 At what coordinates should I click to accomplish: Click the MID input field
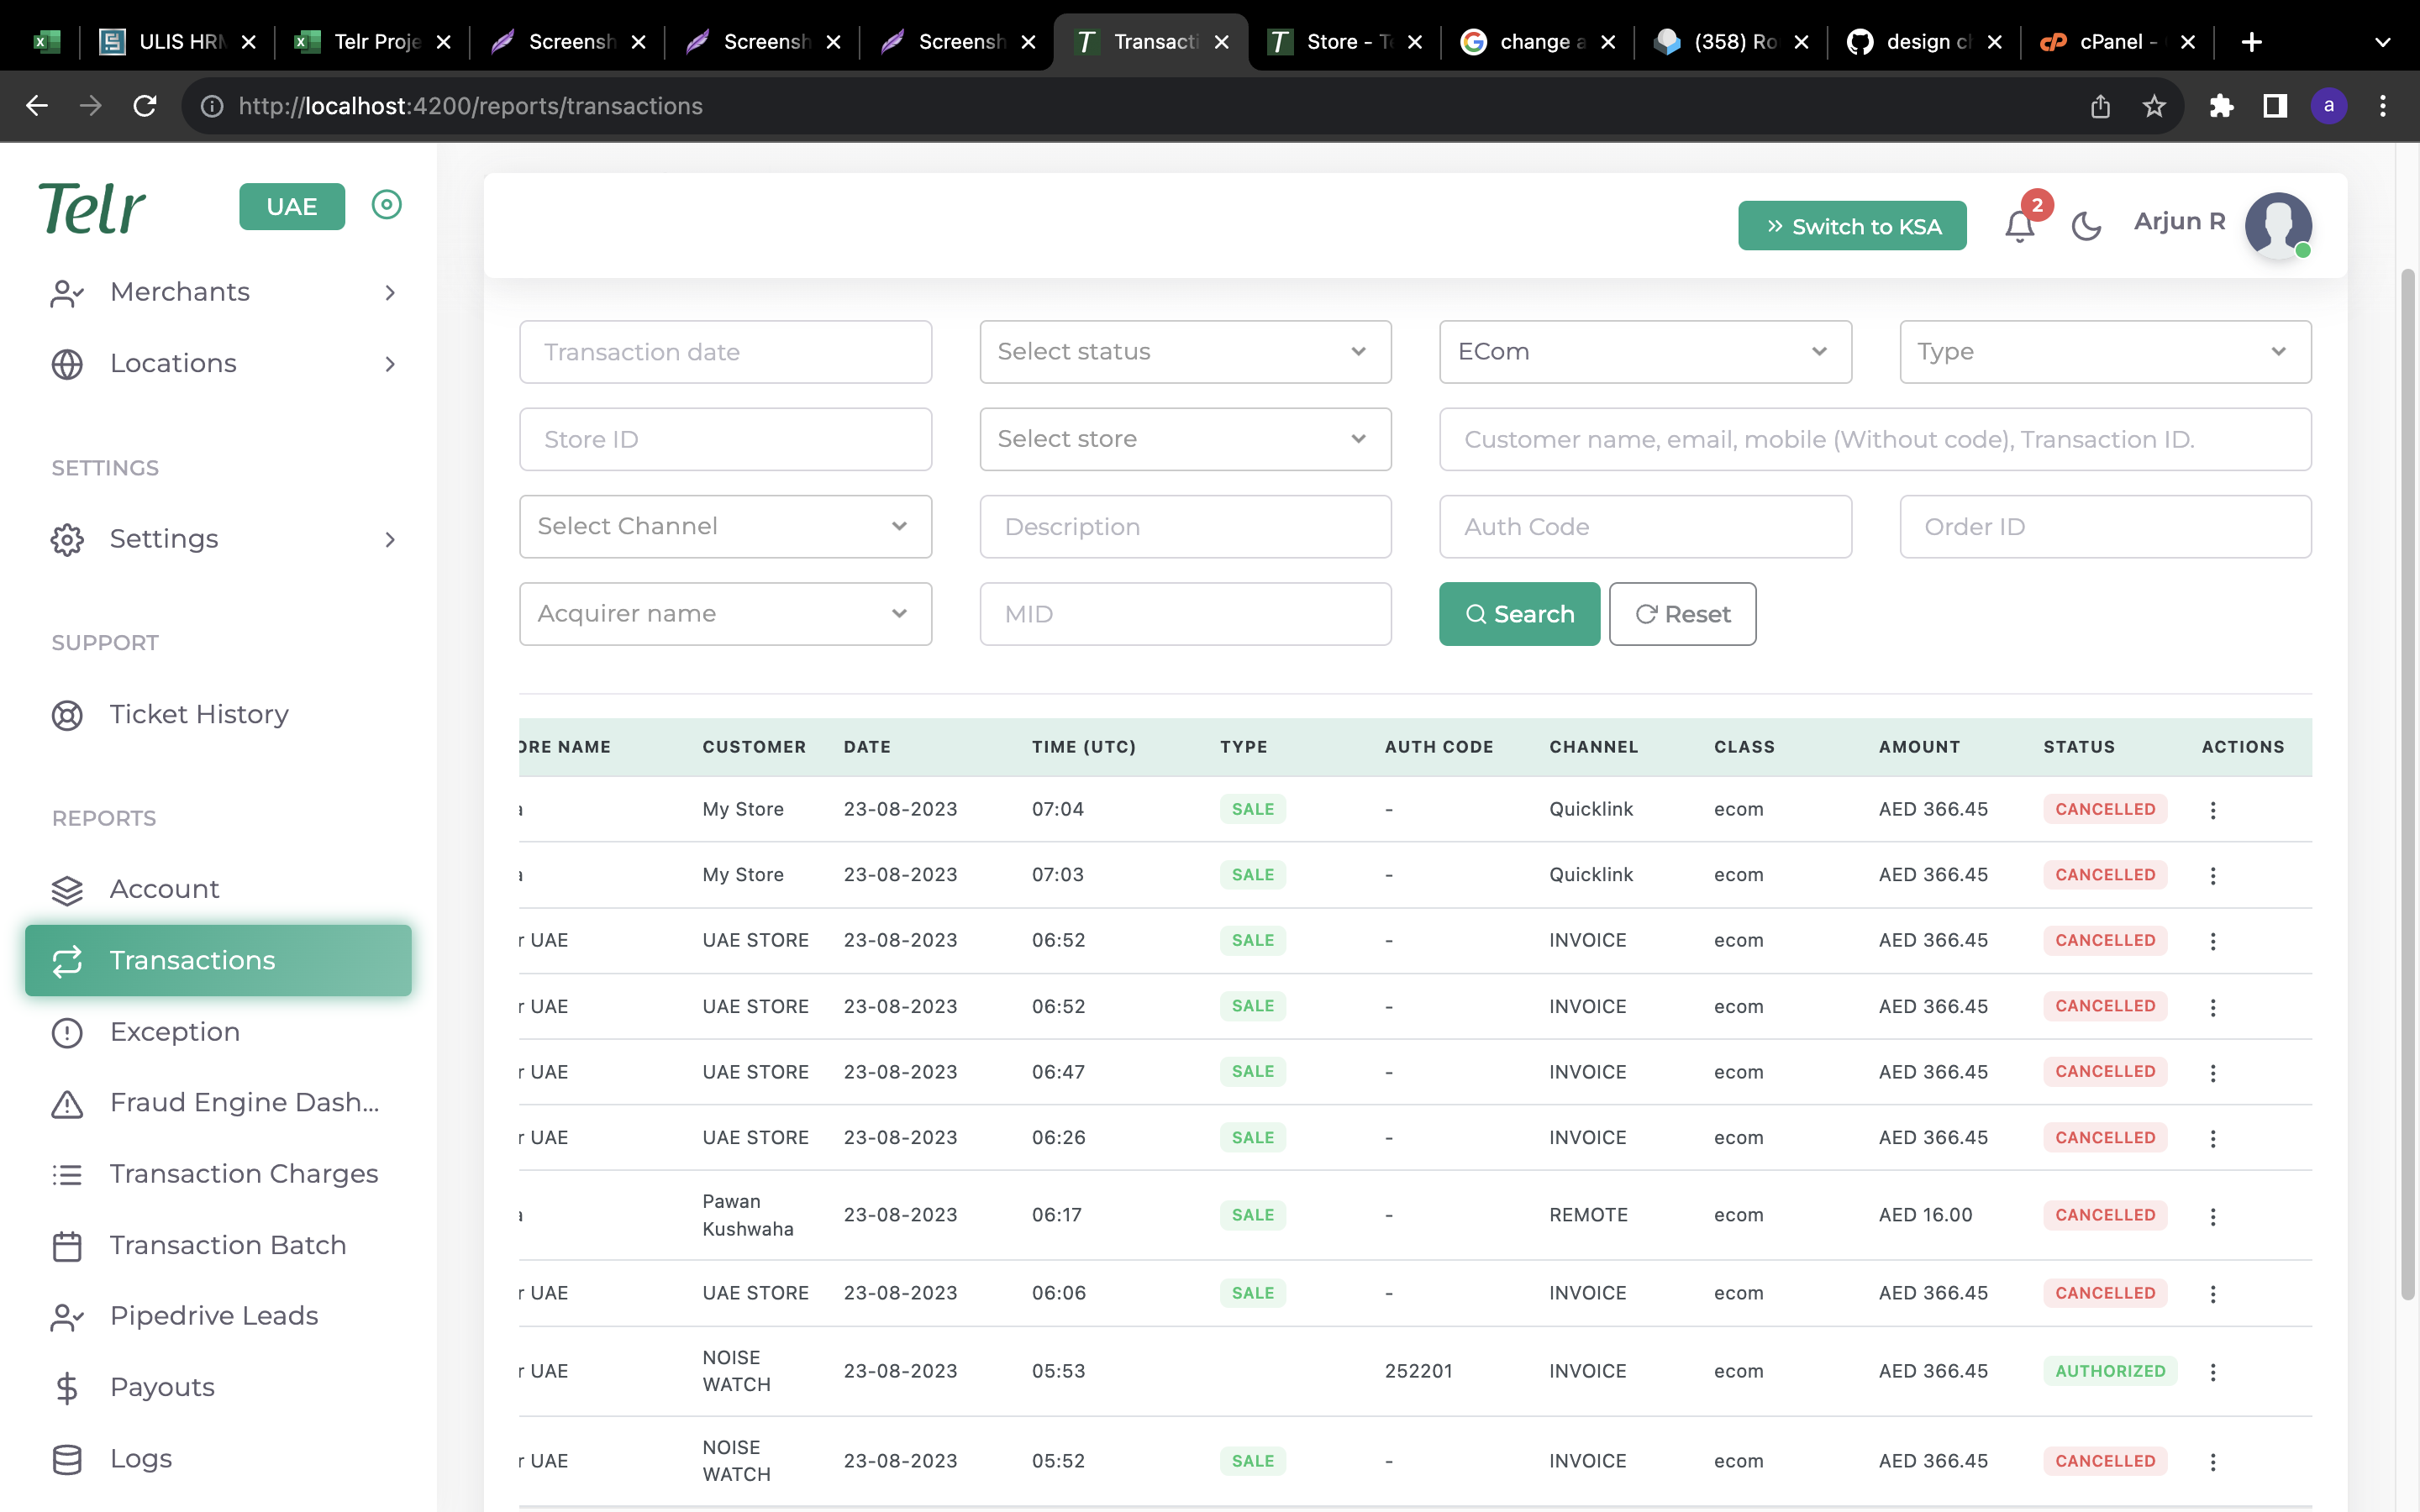coord(1185,614)
